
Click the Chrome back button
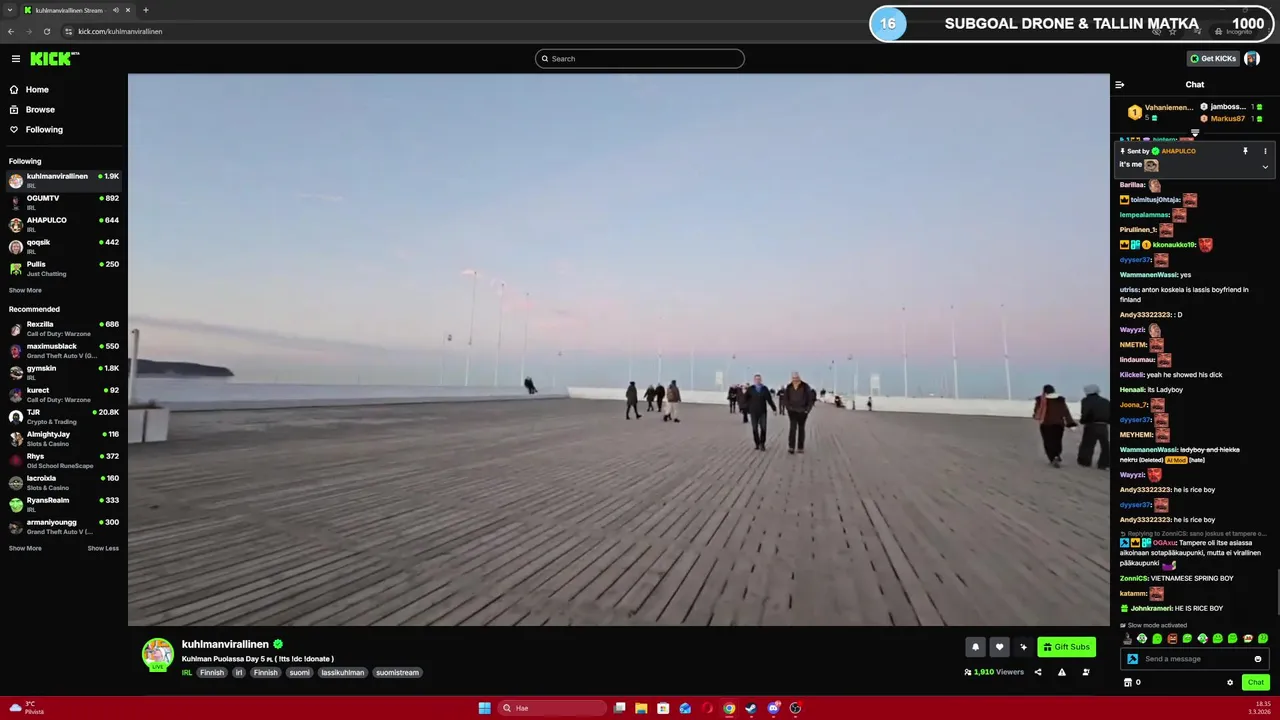[11, 31]
